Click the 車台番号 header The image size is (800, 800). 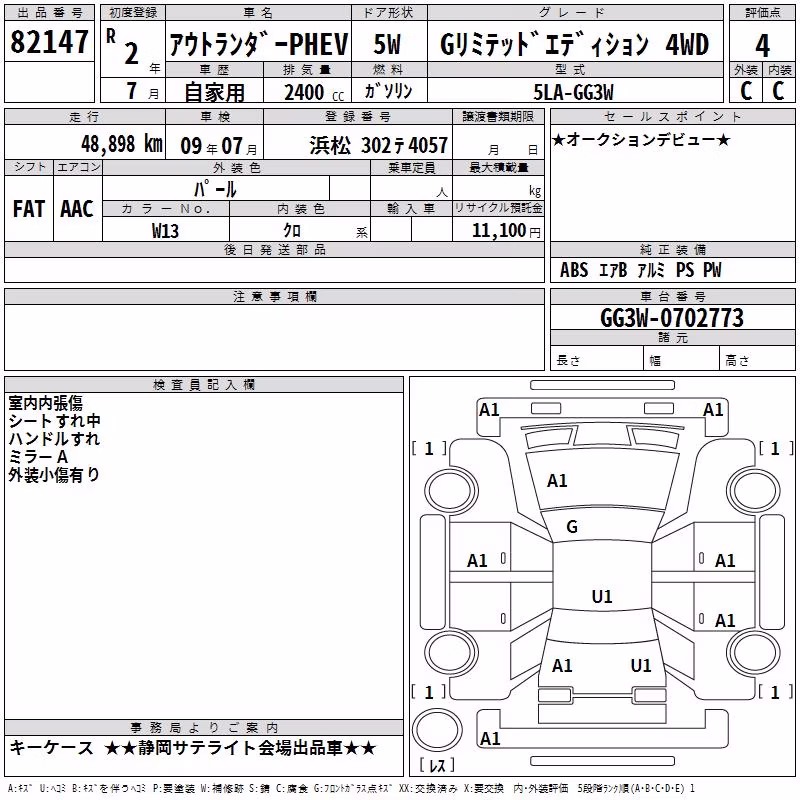(x=672, y=296)
